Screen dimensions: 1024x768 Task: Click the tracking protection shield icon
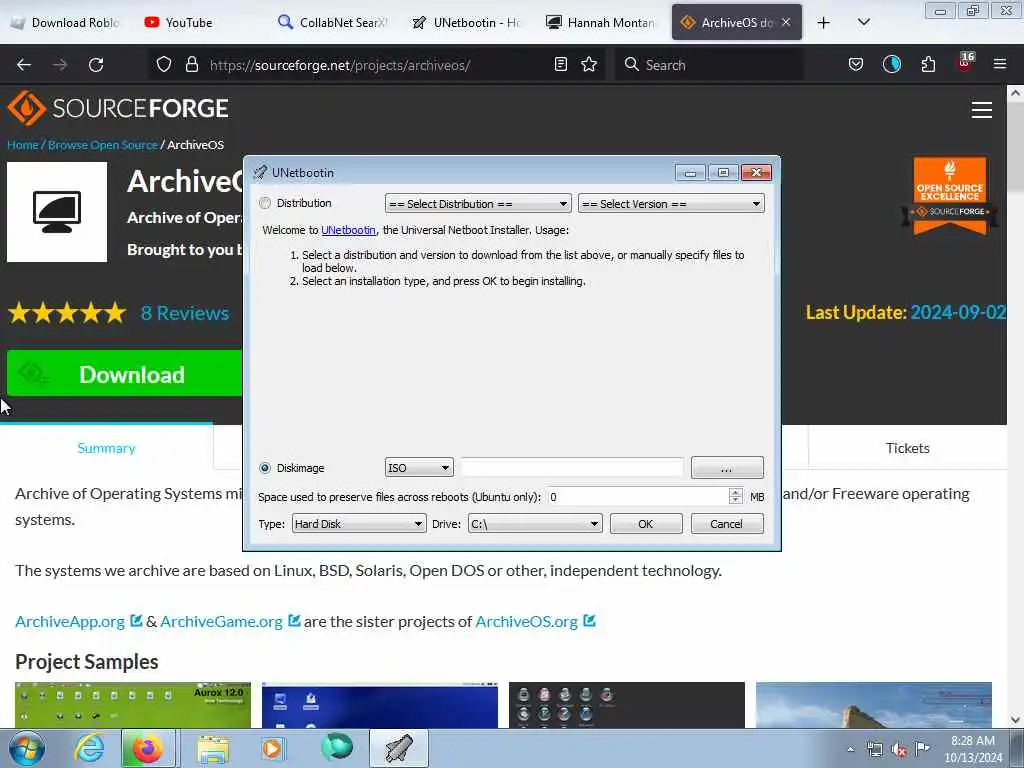[164, 64]
